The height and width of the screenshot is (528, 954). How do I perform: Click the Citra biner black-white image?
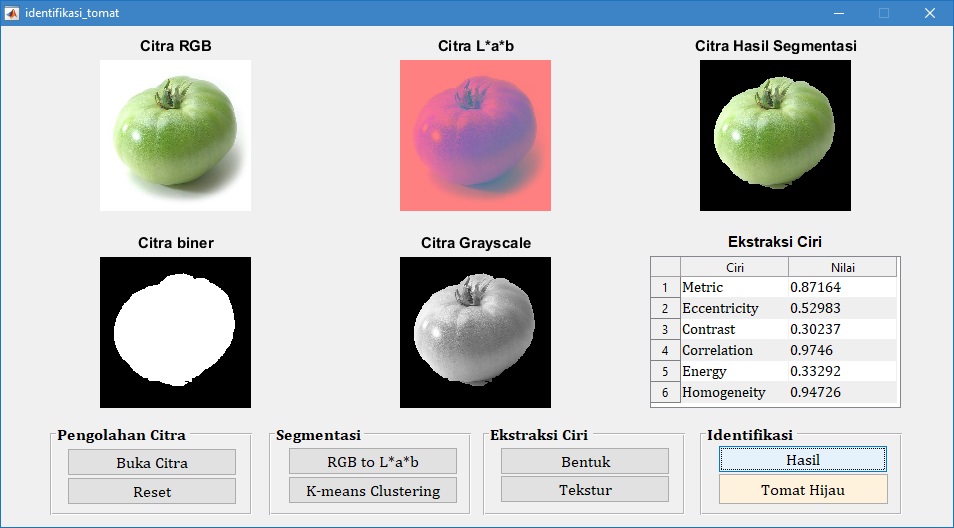175,332
